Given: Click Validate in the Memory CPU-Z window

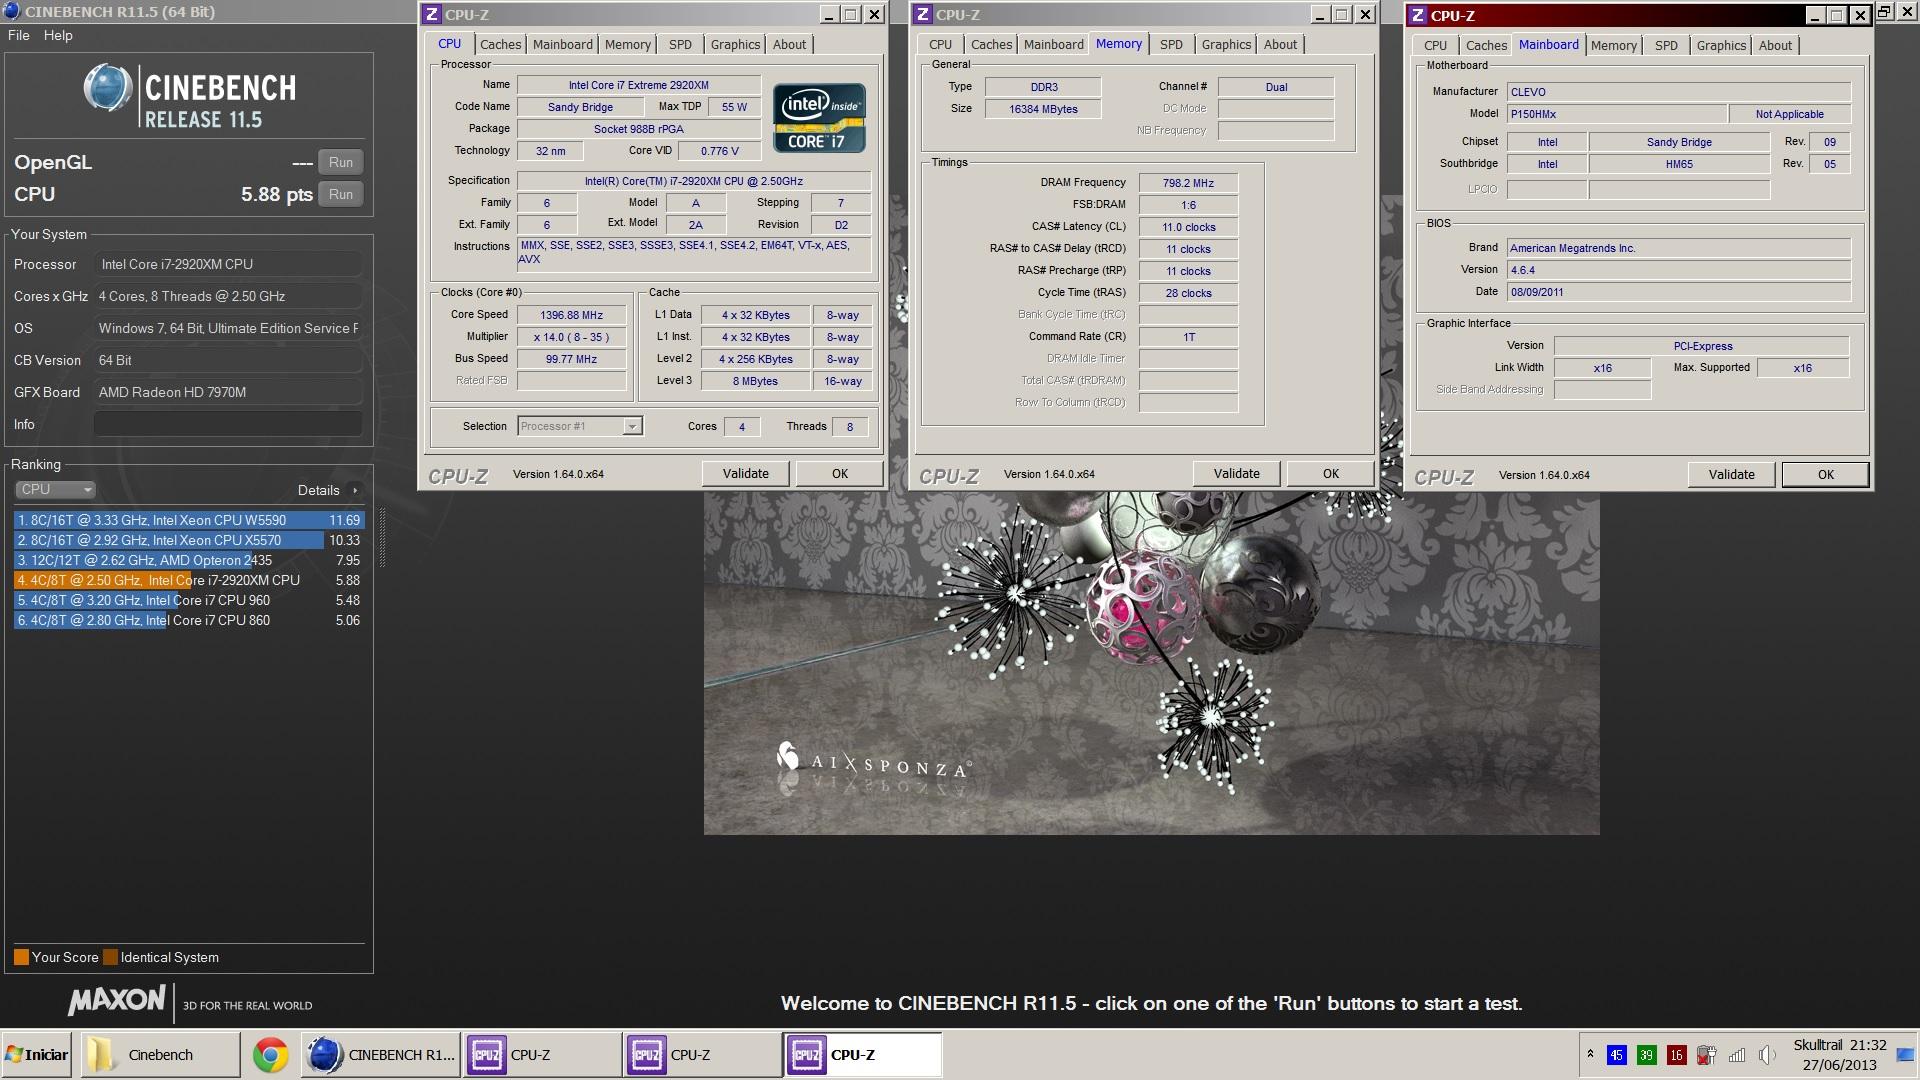Looking at the screenshot, I should [x=1236, y=474].
